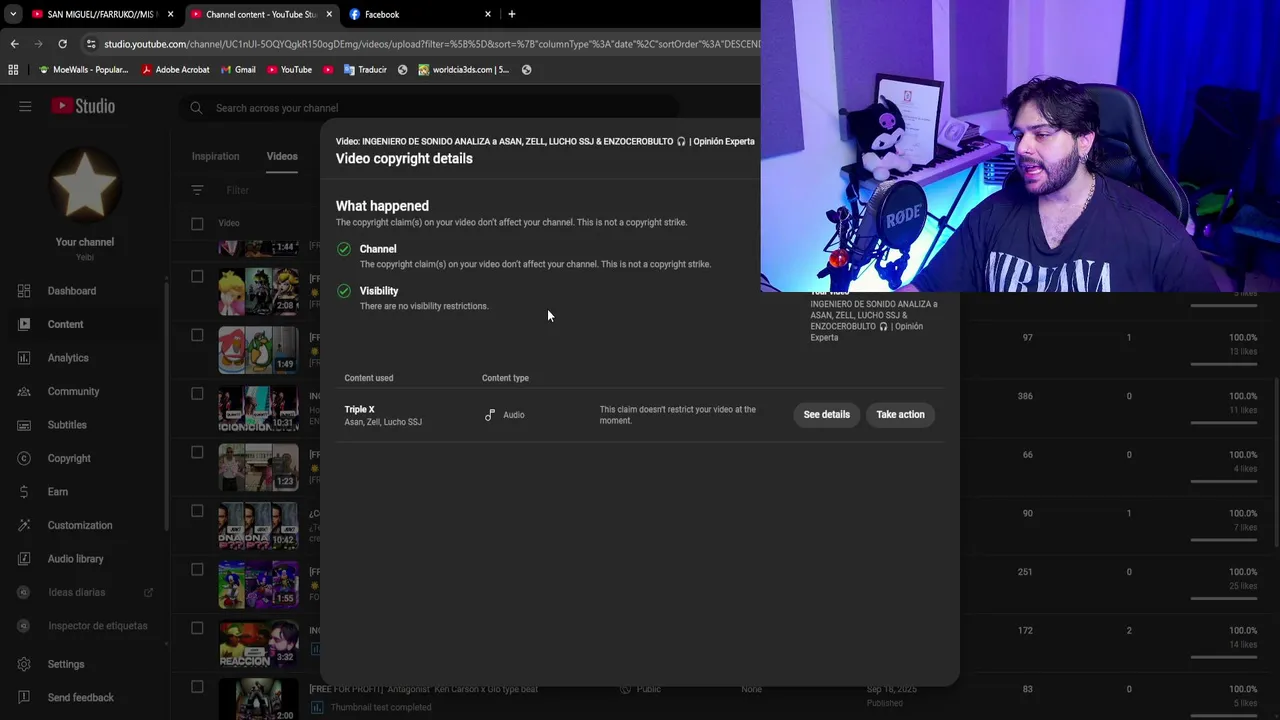This screenshot has height=720, width=1280.
Task: Open the Gmail bookmark
Action: coord(238,70)
